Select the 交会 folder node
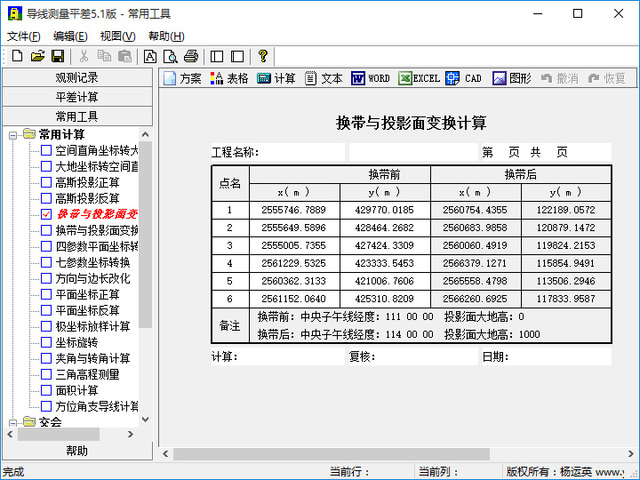The height and width of the screenshot is (480, 640). 50,422
